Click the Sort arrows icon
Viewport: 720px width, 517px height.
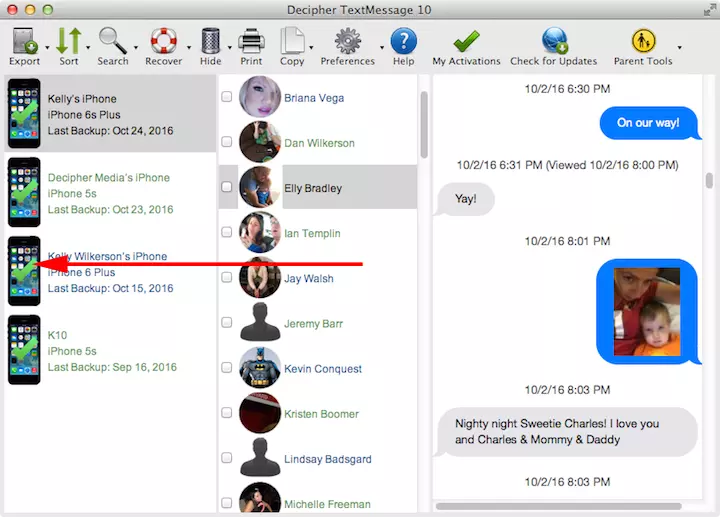point(68,42)
